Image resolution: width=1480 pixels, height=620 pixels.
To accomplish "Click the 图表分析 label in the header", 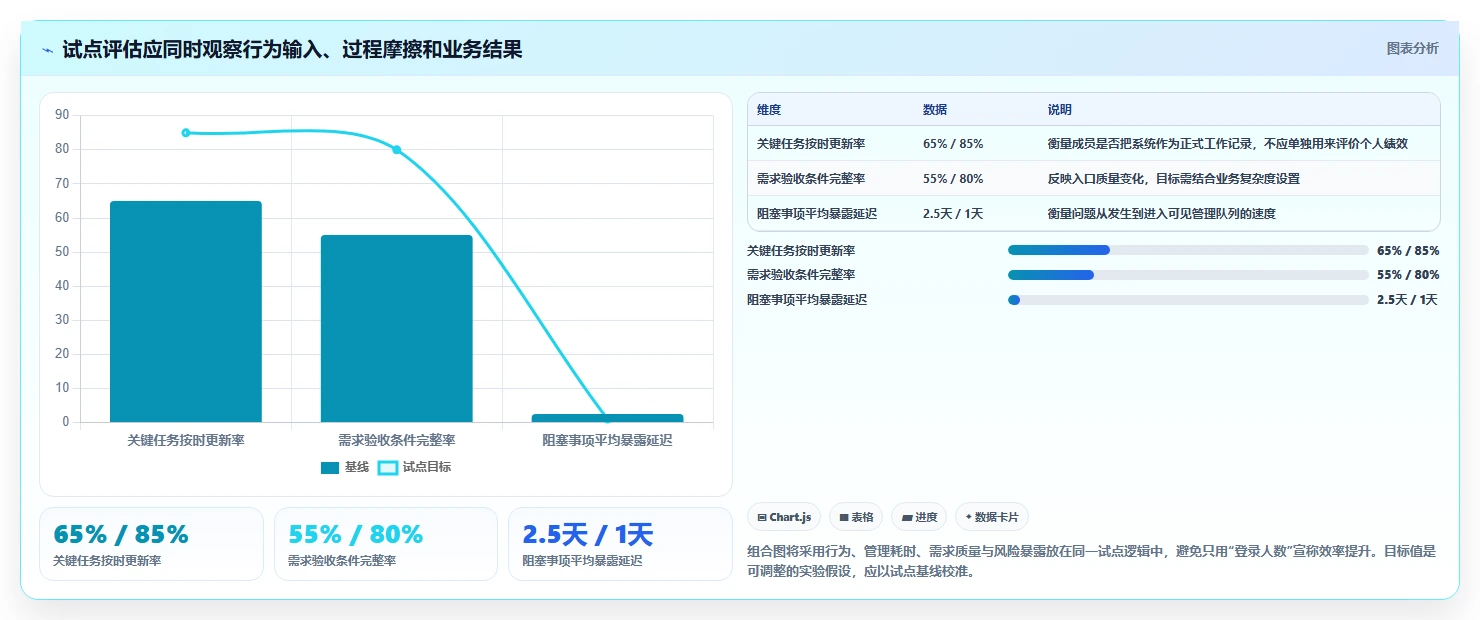I will 1412,49.
